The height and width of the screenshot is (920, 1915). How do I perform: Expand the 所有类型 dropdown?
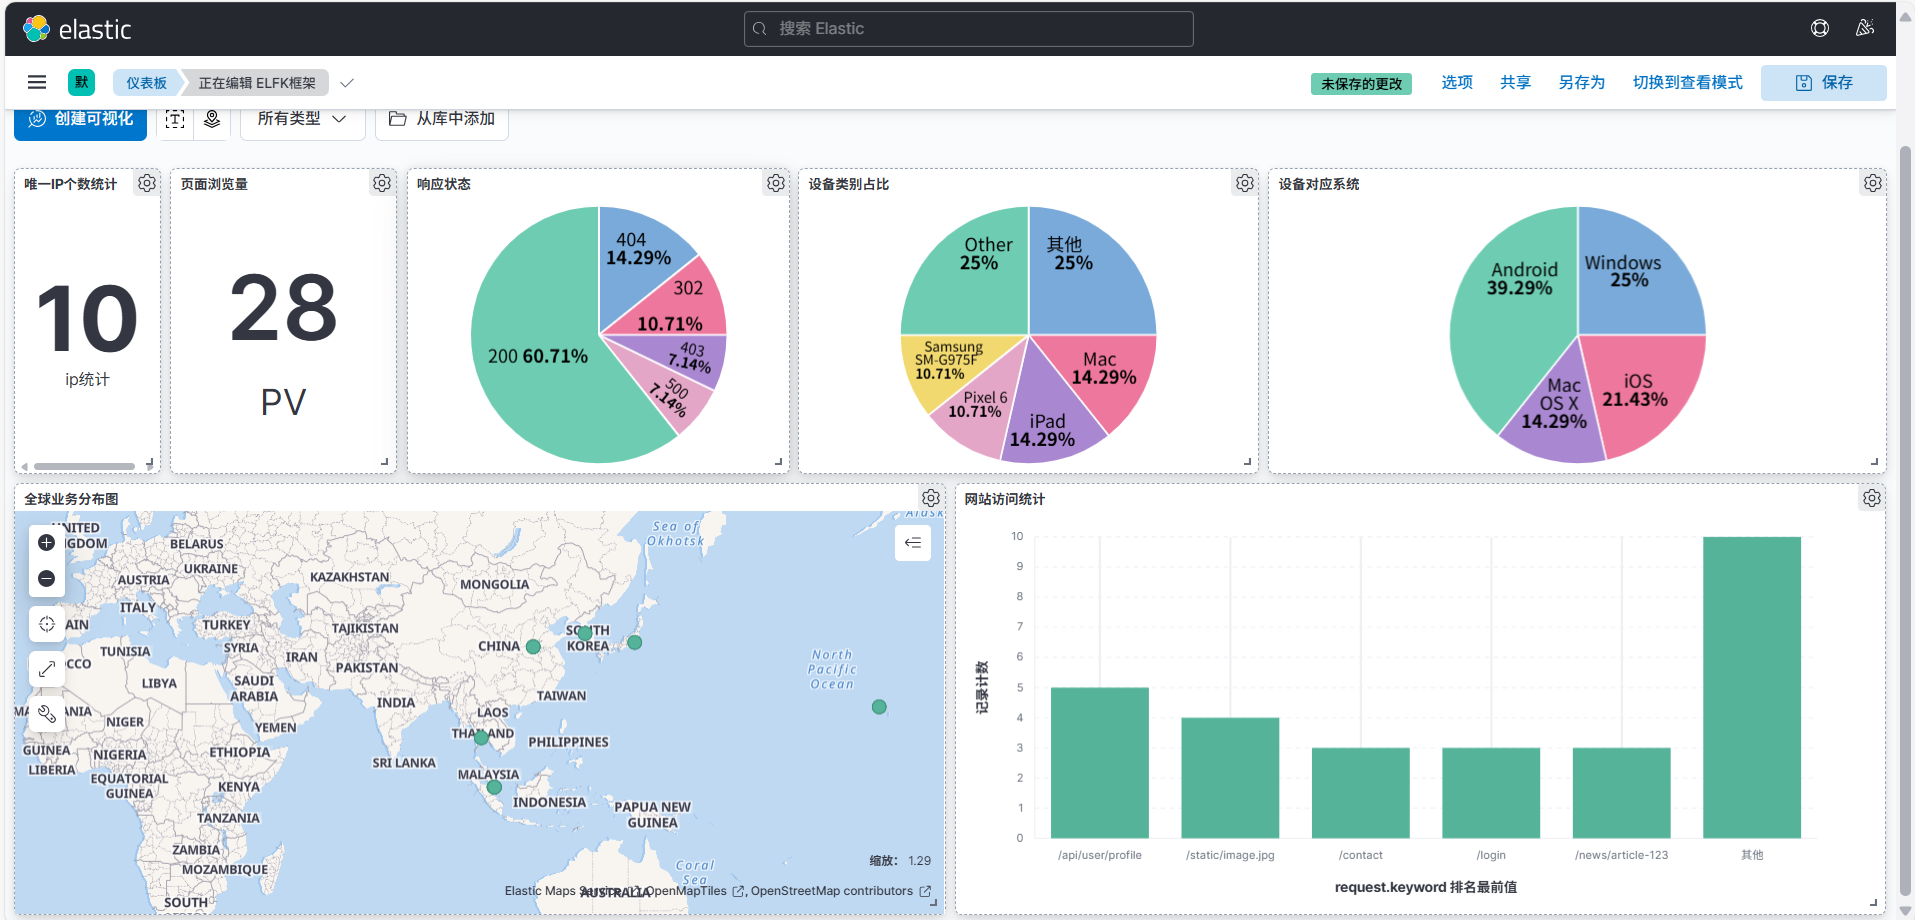click(303, 119)
